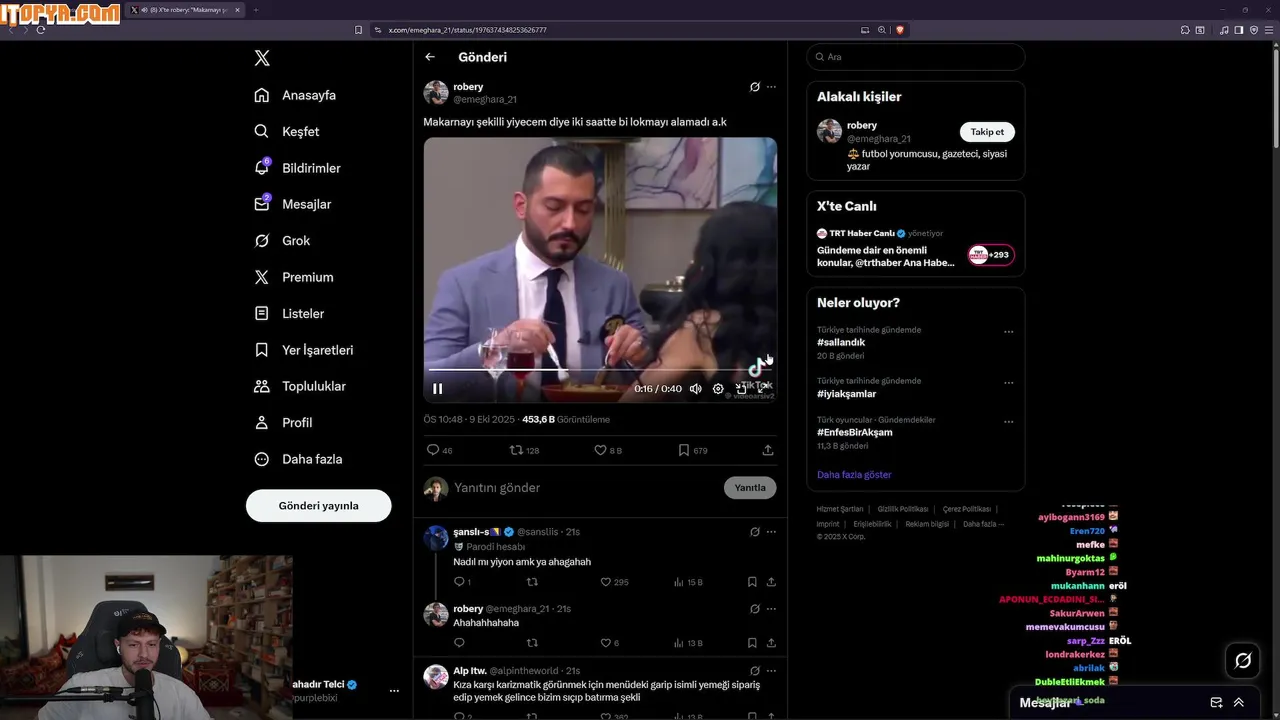The width and height of the screenshot is (1280, 720).
Task: Open more options on Alp Itw. reply
Action: 771,671
